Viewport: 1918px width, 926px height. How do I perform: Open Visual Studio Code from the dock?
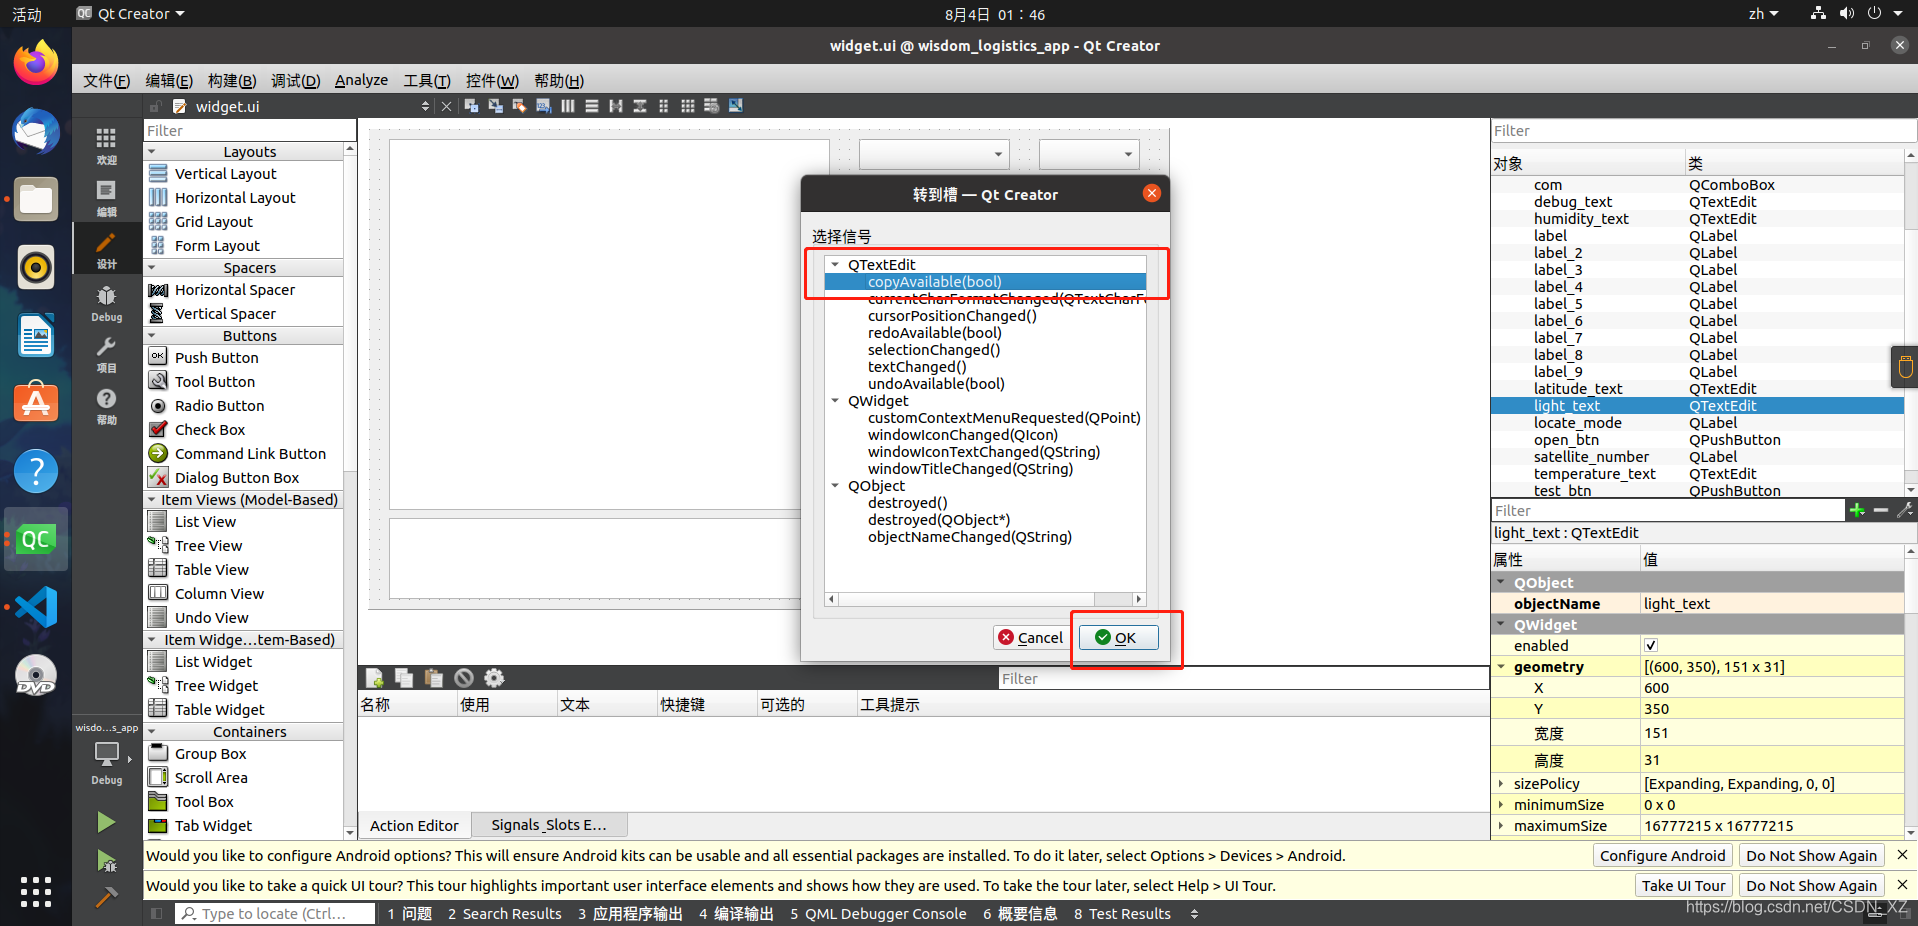coord(36,607)
